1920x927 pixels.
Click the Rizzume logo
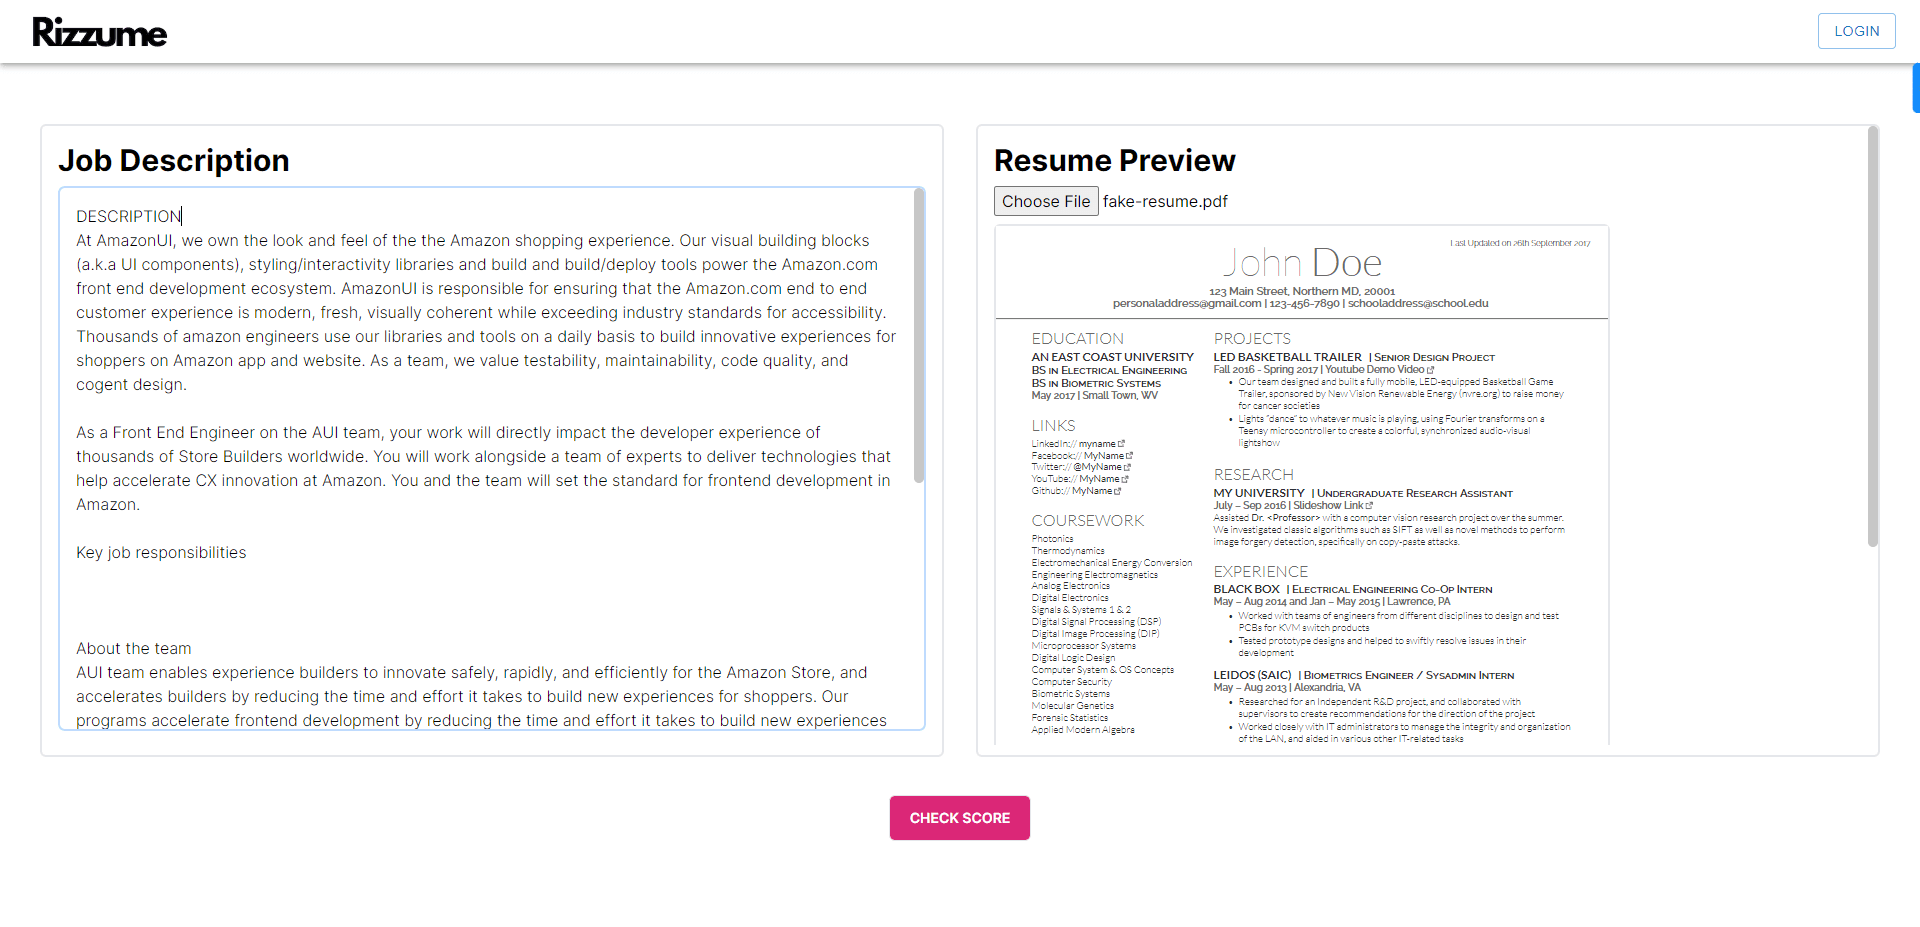tap(100, 32)
